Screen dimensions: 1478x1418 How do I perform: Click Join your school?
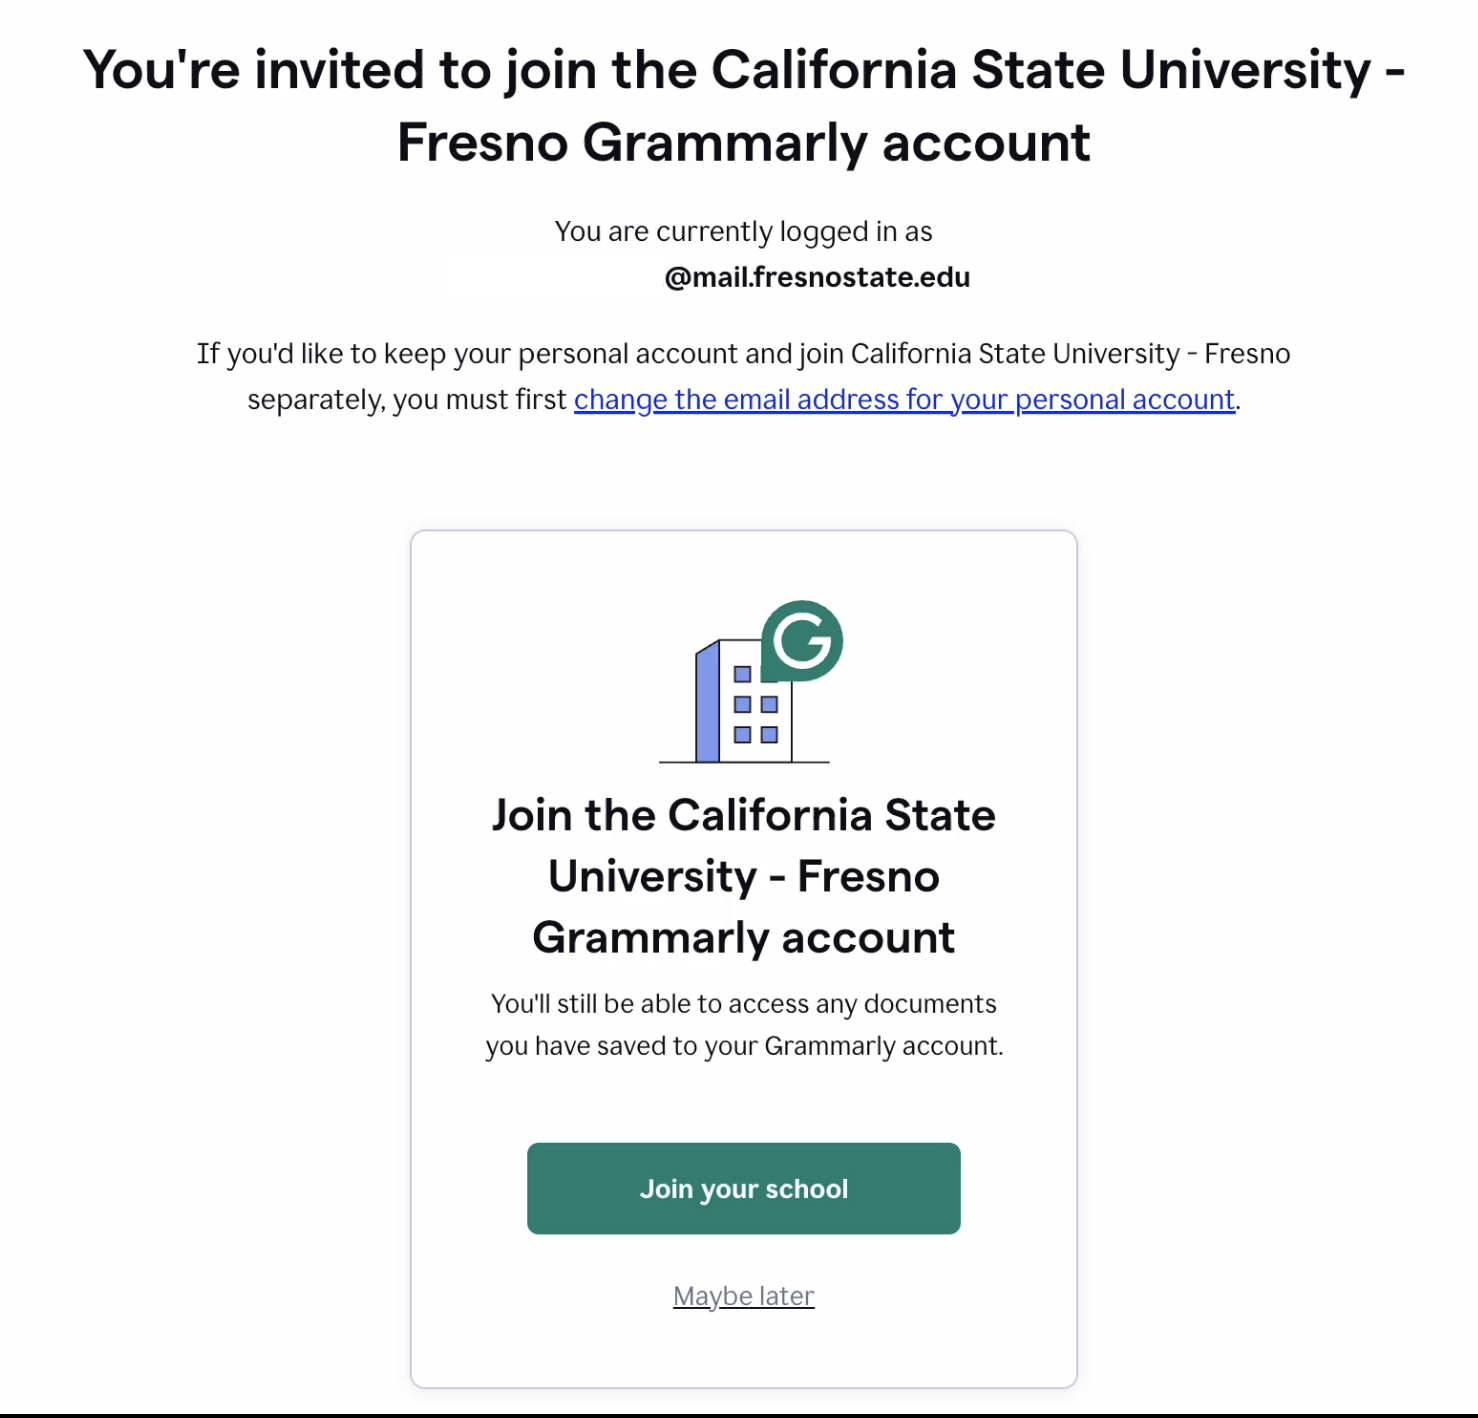point(743,1188)
